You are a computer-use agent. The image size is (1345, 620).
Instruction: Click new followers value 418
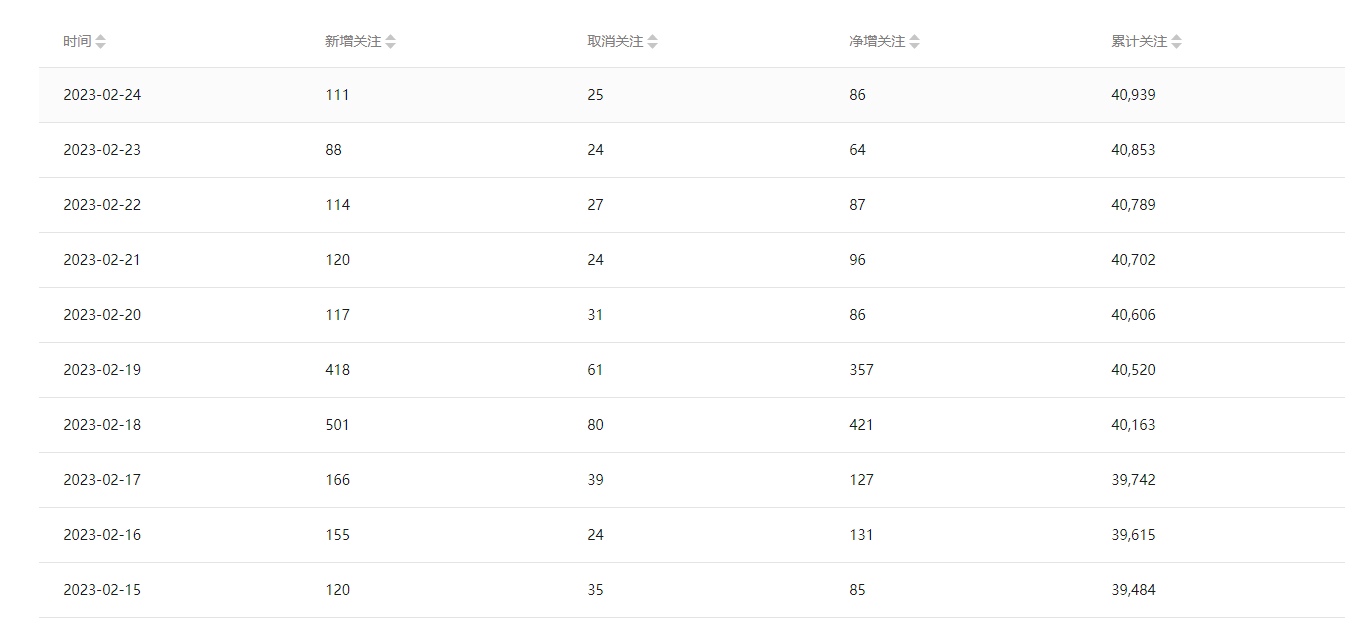coord(337,370)
